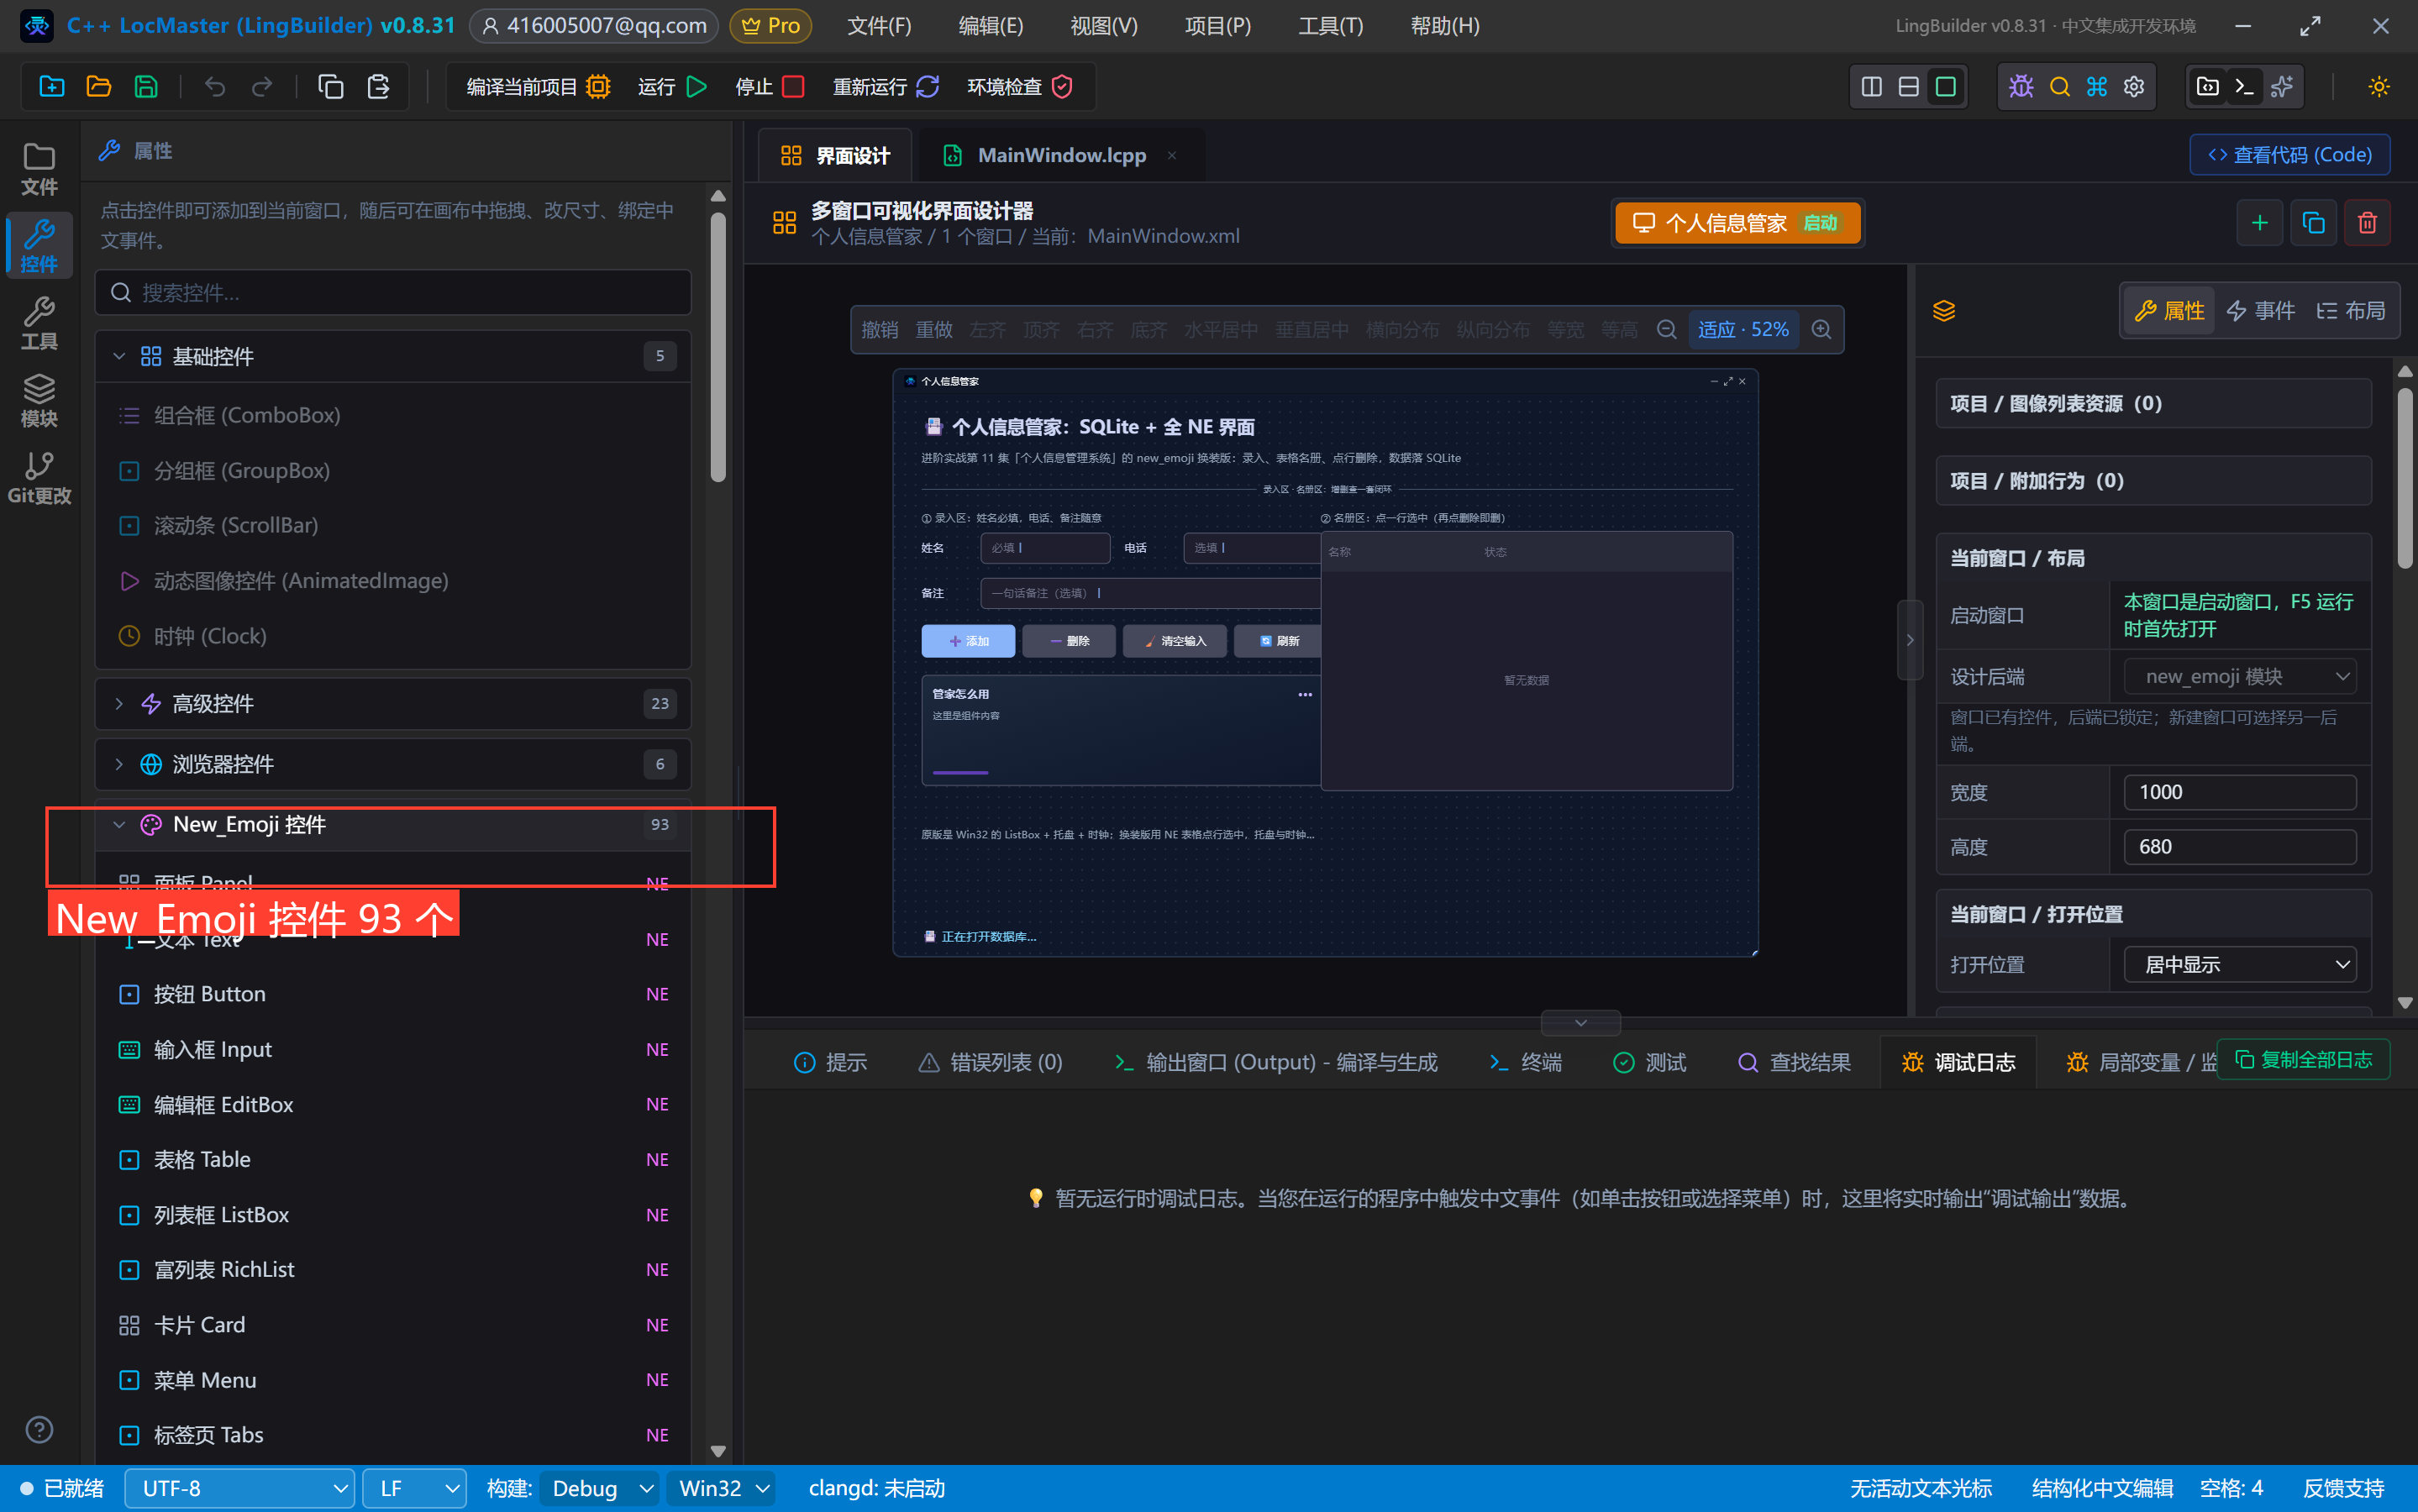Open the 工具(T) menu
Image resolution: width=2418 pixels, height=1512 pixels.
(1330, 26)
